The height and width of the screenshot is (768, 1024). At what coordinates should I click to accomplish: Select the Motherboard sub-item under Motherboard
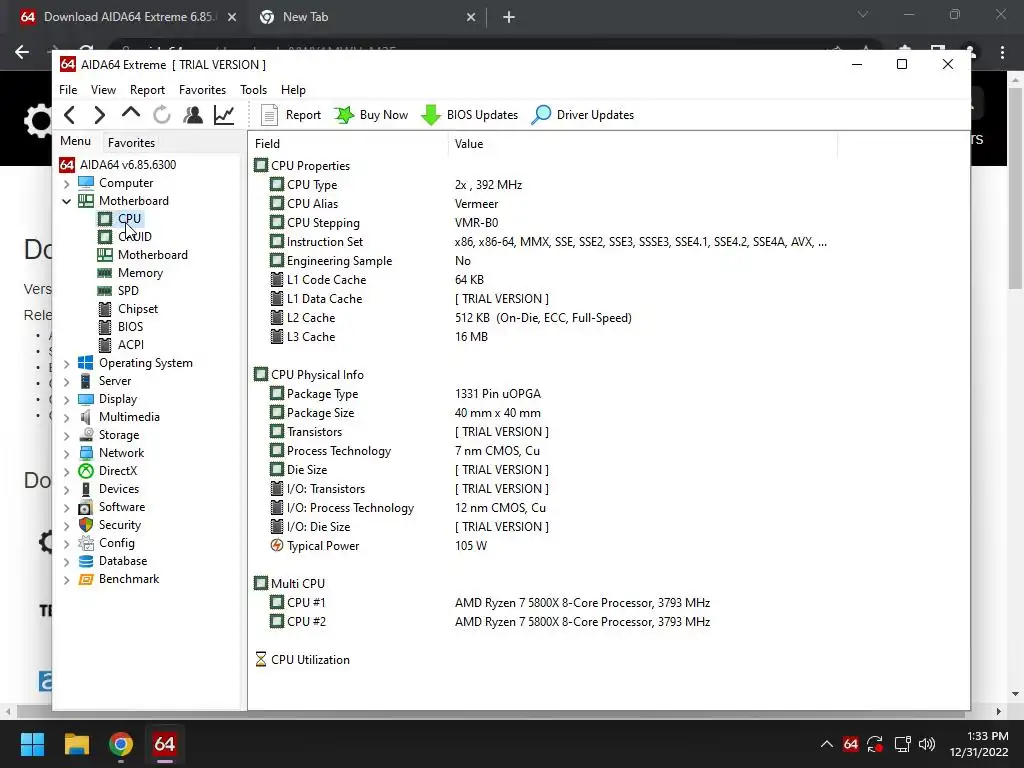[142, 255]
